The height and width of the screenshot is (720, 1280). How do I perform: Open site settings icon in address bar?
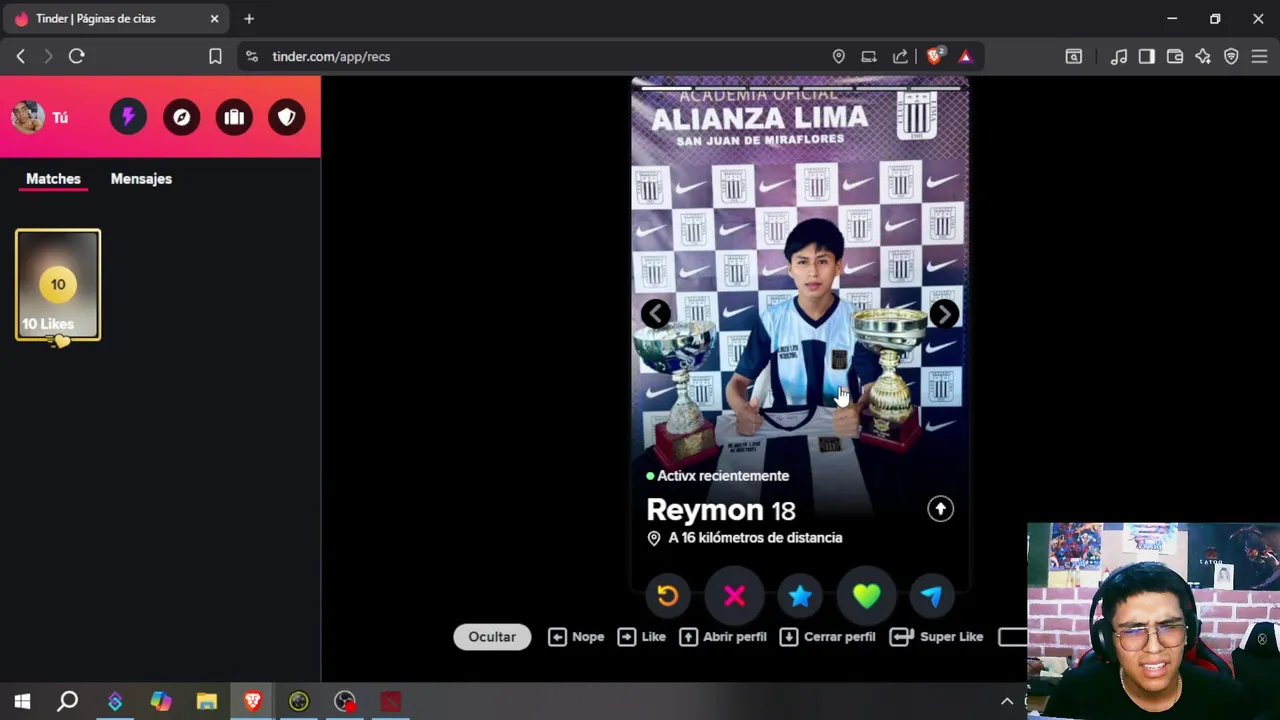pyautogui.click(x=251, y=57)
